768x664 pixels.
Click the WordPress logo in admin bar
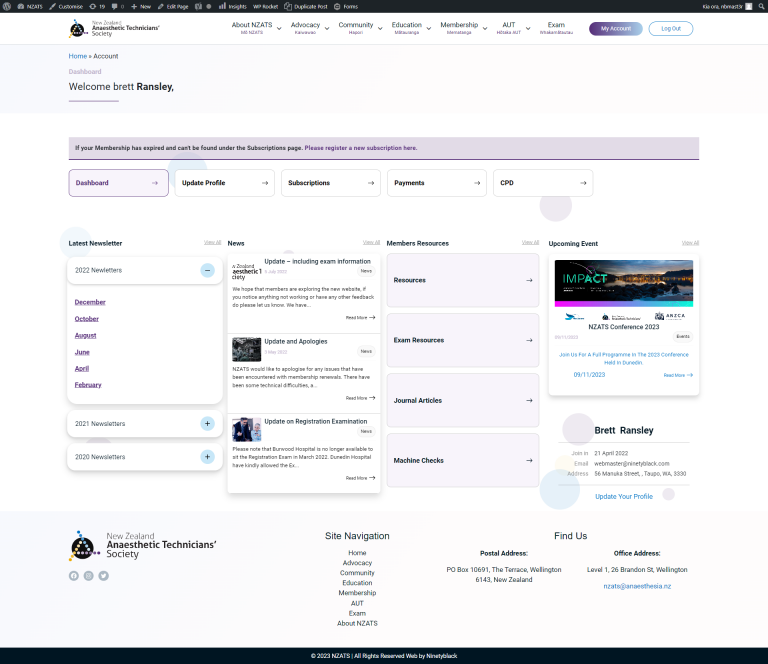click(x=8, y=6)
